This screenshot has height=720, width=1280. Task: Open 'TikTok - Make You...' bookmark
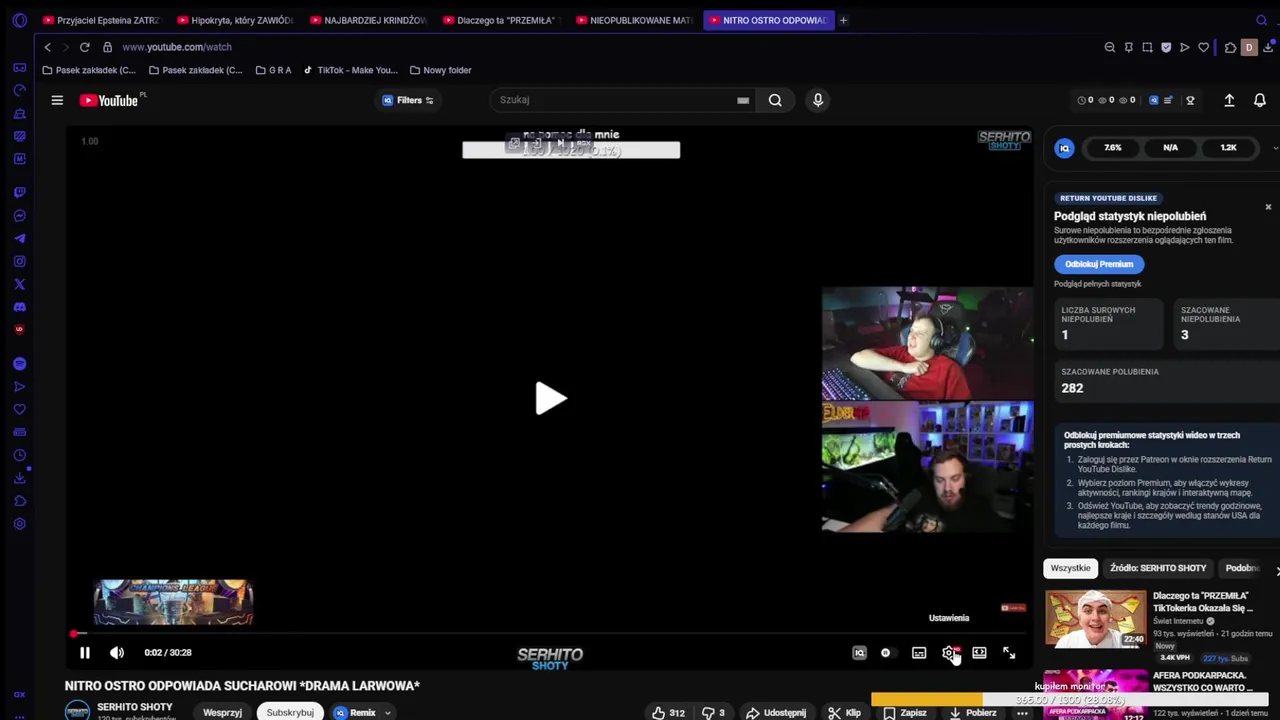(350, 70)
